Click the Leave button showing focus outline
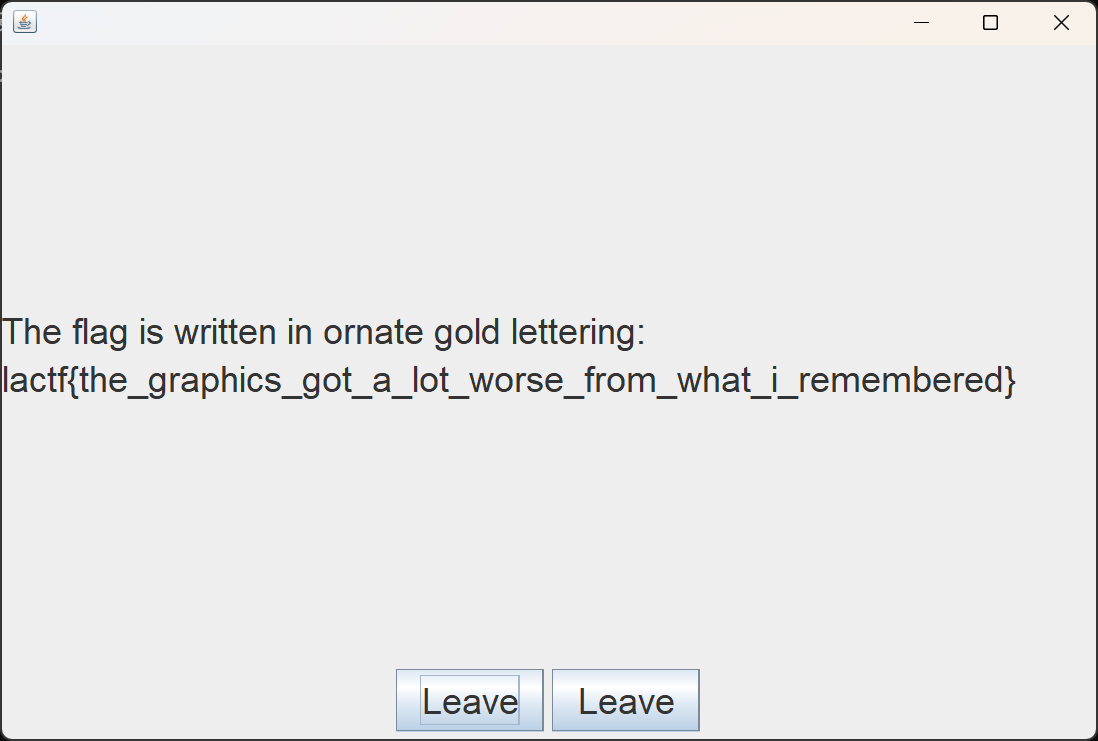1098x741 pixels. coord(470,700)
